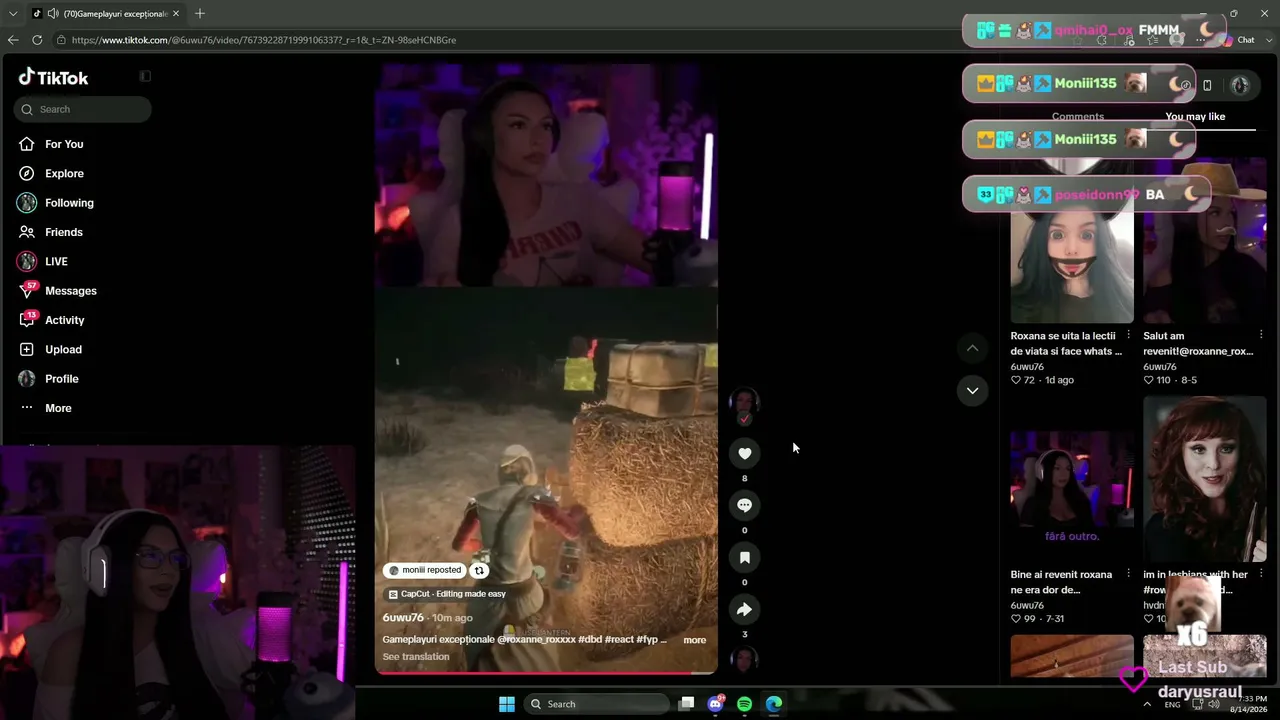Show hidden system tray icons
Screen dimensions: 1280x720
point(1147,704)
